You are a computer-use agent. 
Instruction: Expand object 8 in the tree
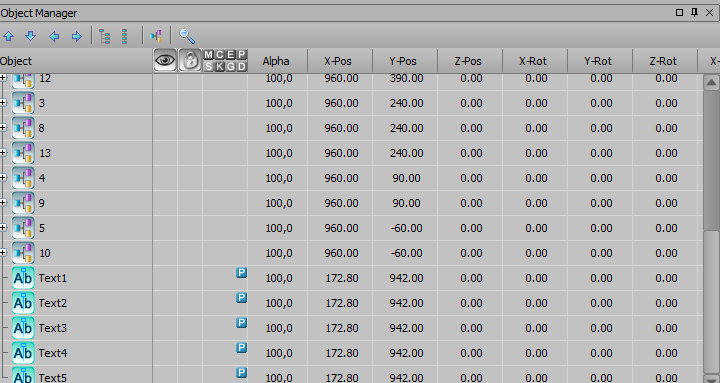tap(3, 128)
